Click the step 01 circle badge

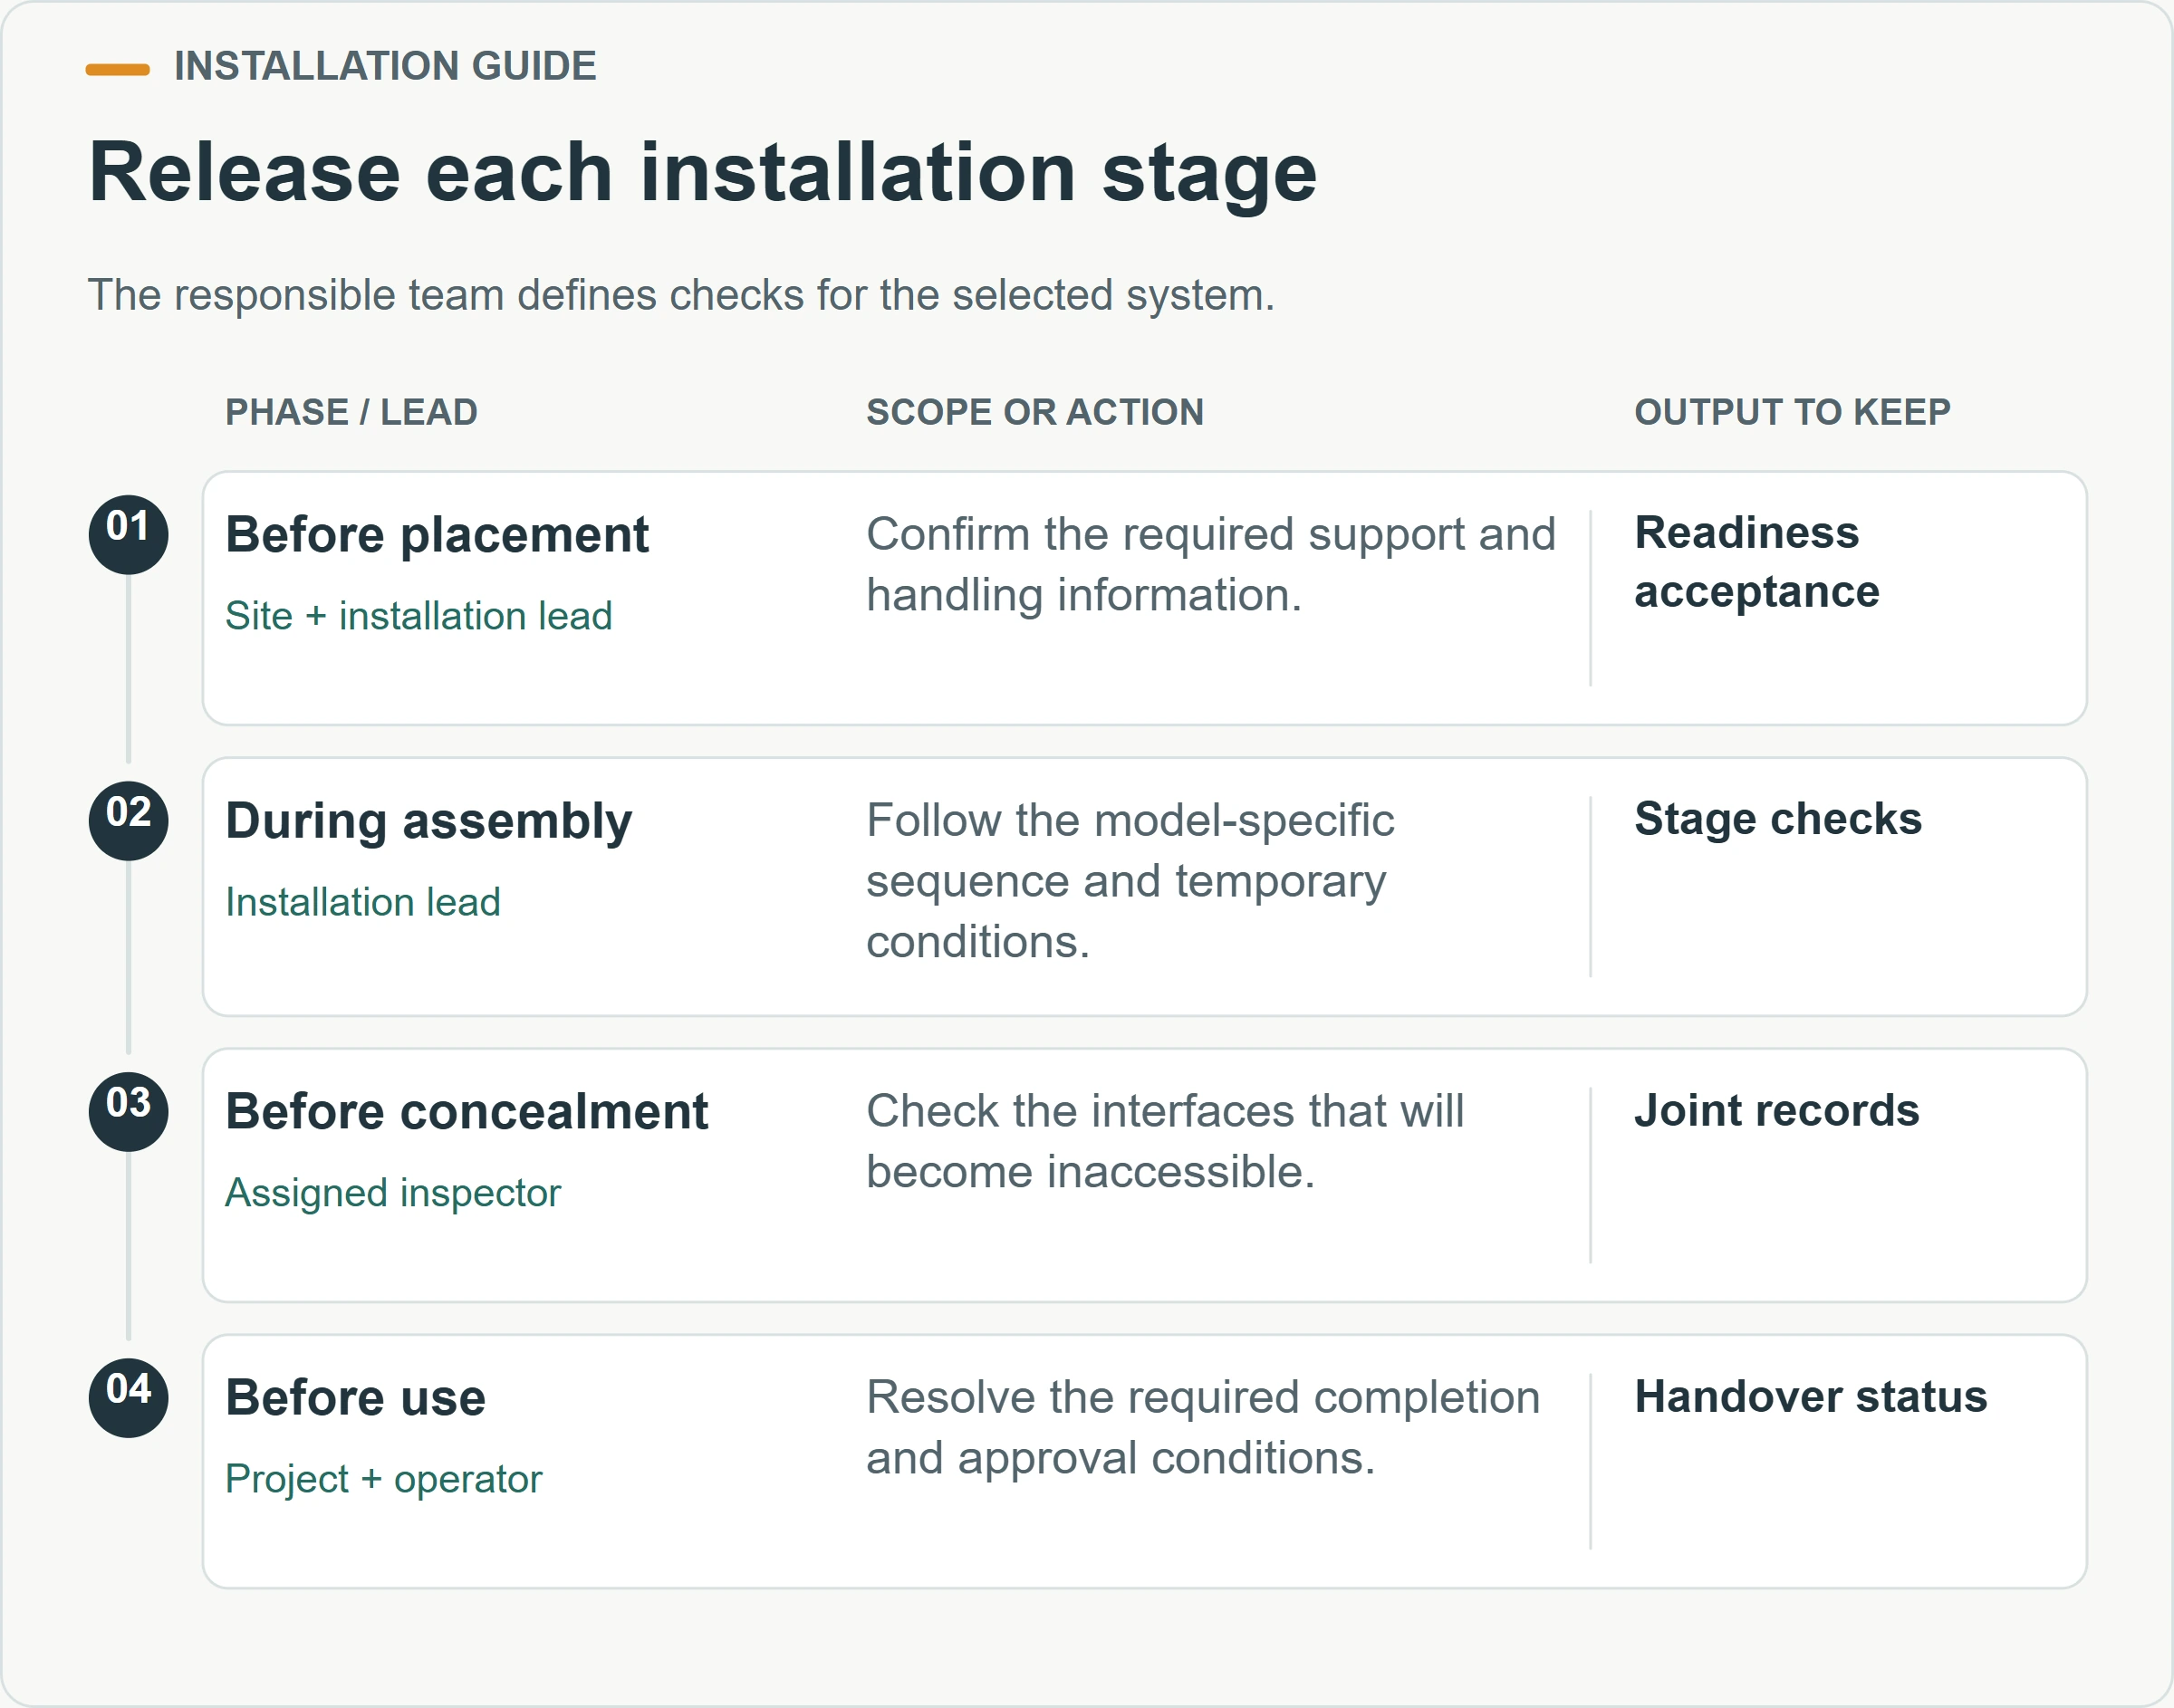pos(128,535)
